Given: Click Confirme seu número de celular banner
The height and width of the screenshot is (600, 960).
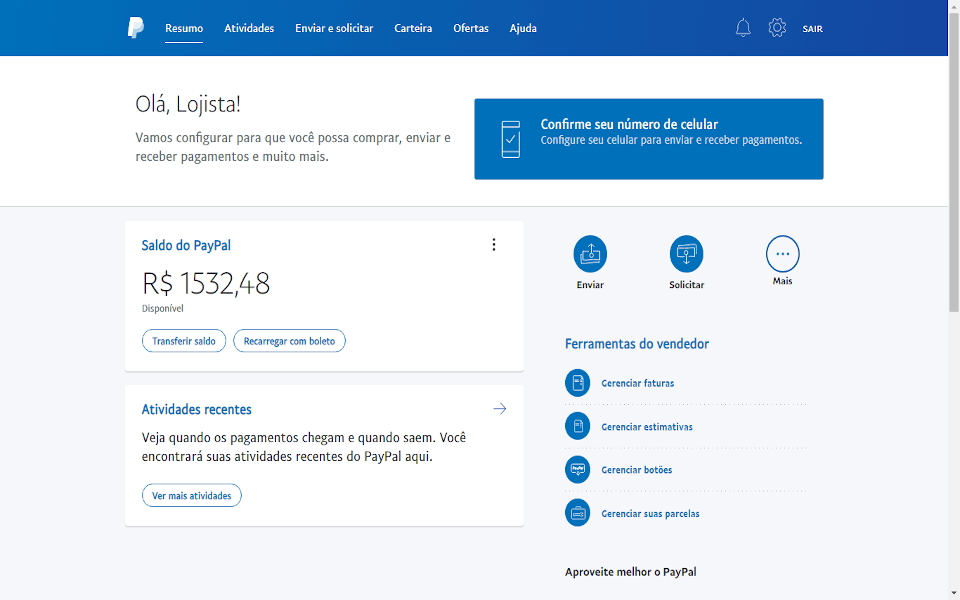Looking at the screenshot, I should point(648,139).
